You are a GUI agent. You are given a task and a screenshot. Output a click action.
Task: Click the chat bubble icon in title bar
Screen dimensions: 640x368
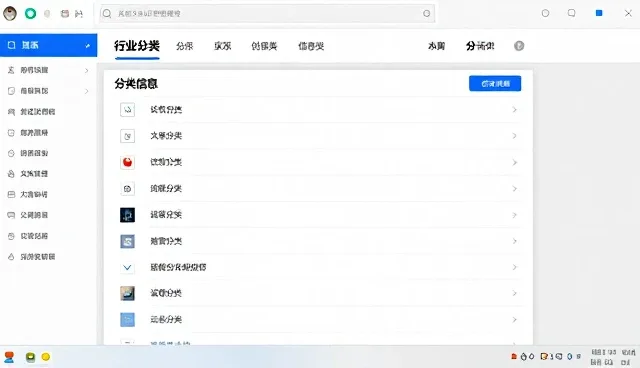(x=571, y=13)
